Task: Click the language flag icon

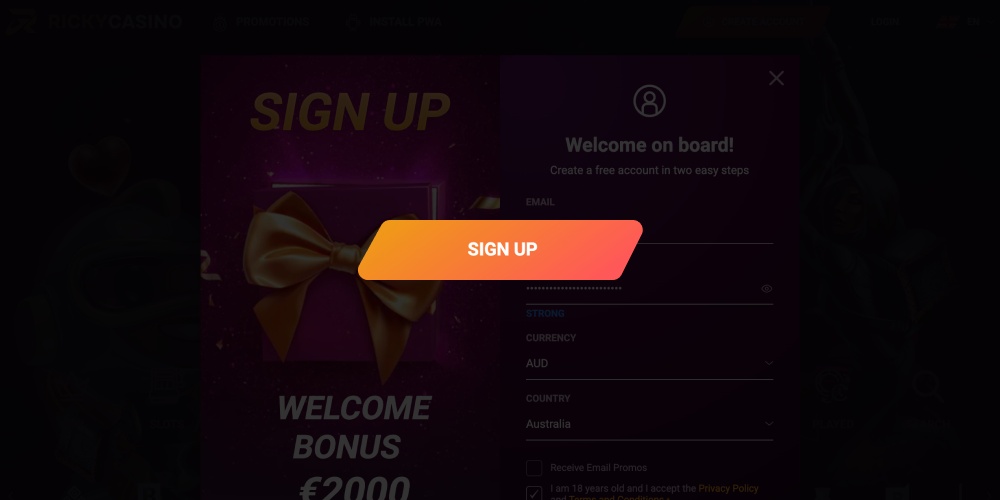Action: 946,22
